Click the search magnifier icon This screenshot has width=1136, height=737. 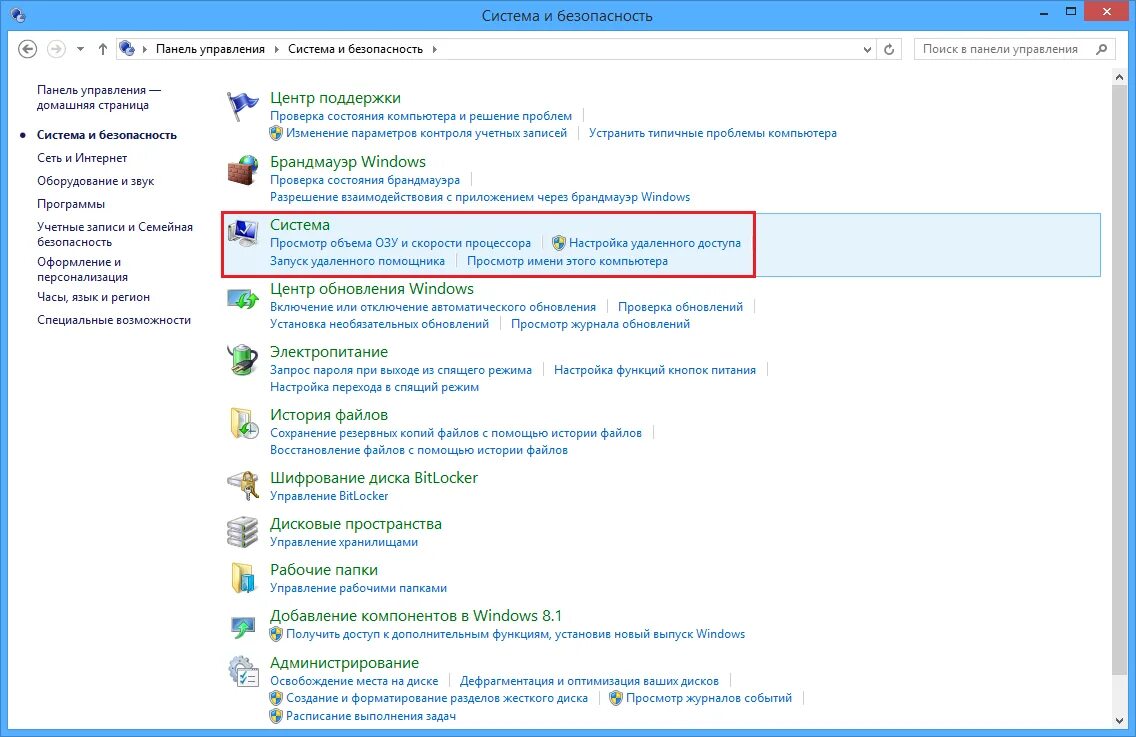1101,49
